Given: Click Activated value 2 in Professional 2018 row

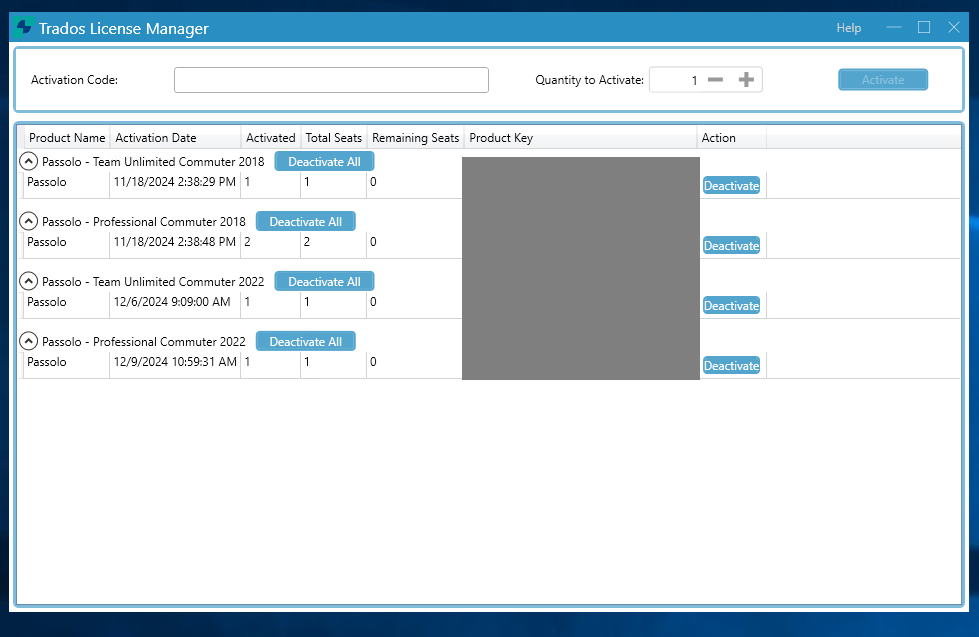Looking at the screenshot, I should tap(247, 242).
